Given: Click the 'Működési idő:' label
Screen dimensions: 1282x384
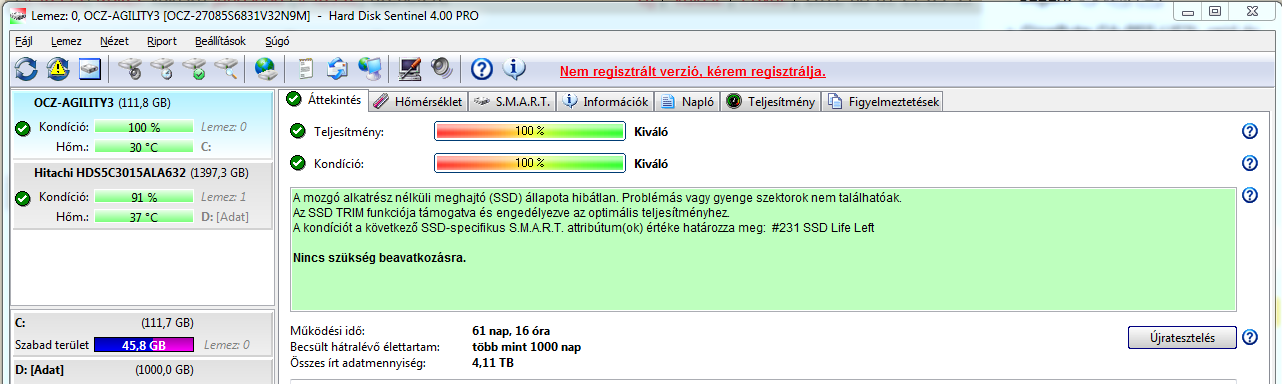Looking at the screenshot, I should 327,331.
